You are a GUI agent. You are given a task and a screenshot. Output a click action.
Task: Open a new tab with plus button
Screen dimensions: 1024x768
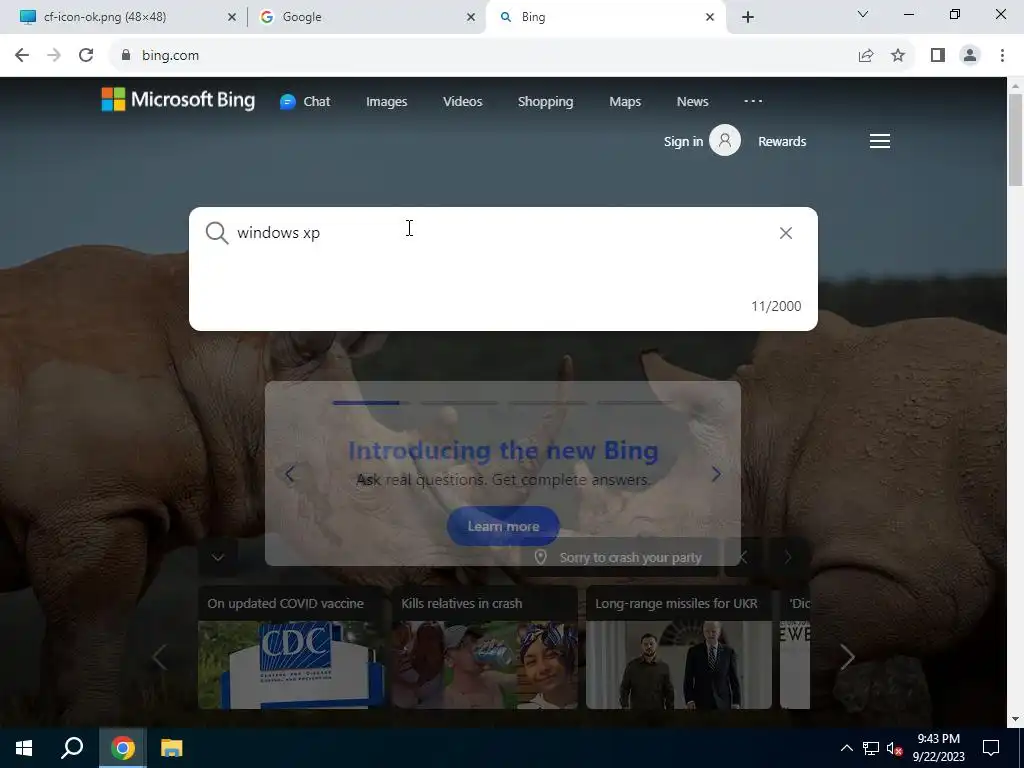coord(748,17)
